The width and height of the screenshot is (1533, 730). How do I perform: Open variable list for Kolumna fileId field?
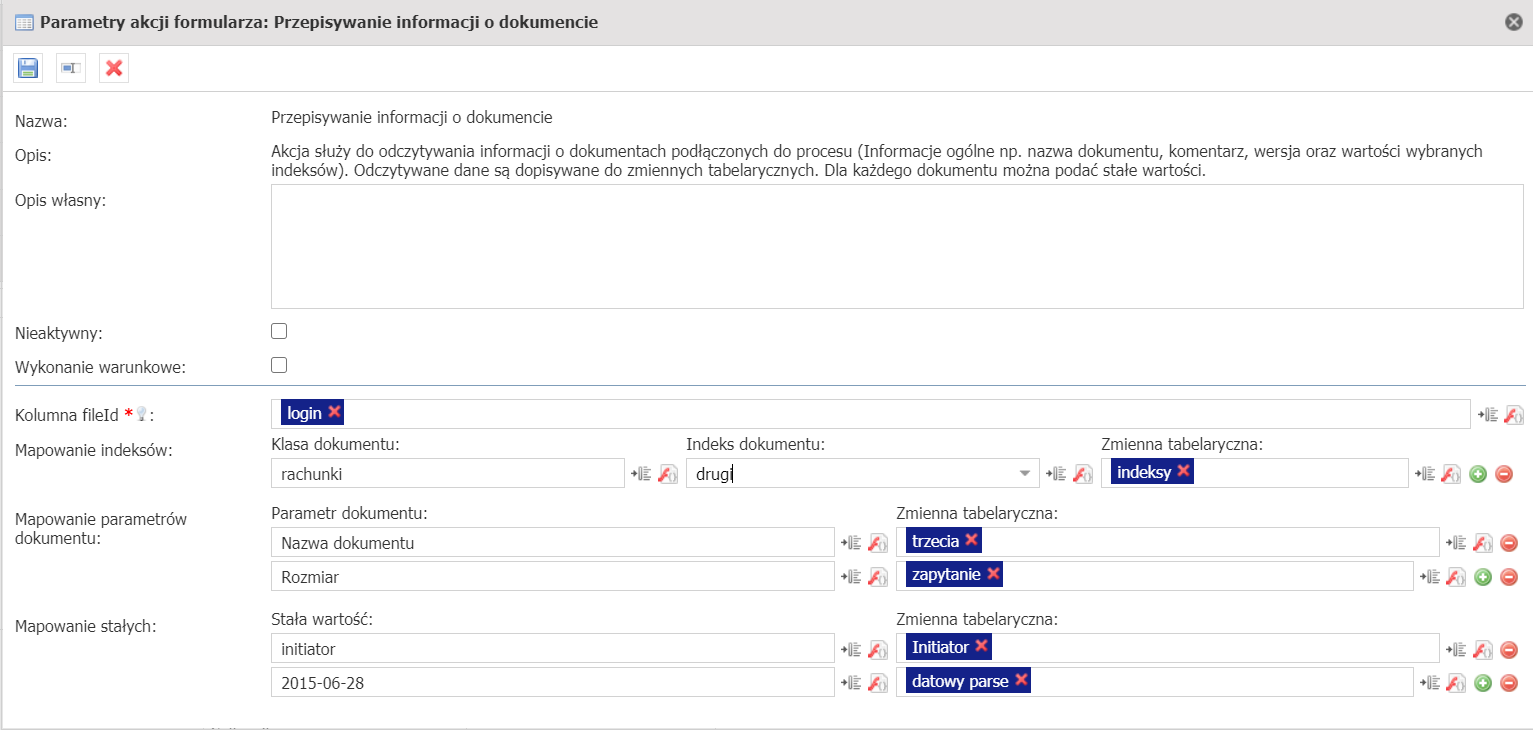tap(1489, 414)
